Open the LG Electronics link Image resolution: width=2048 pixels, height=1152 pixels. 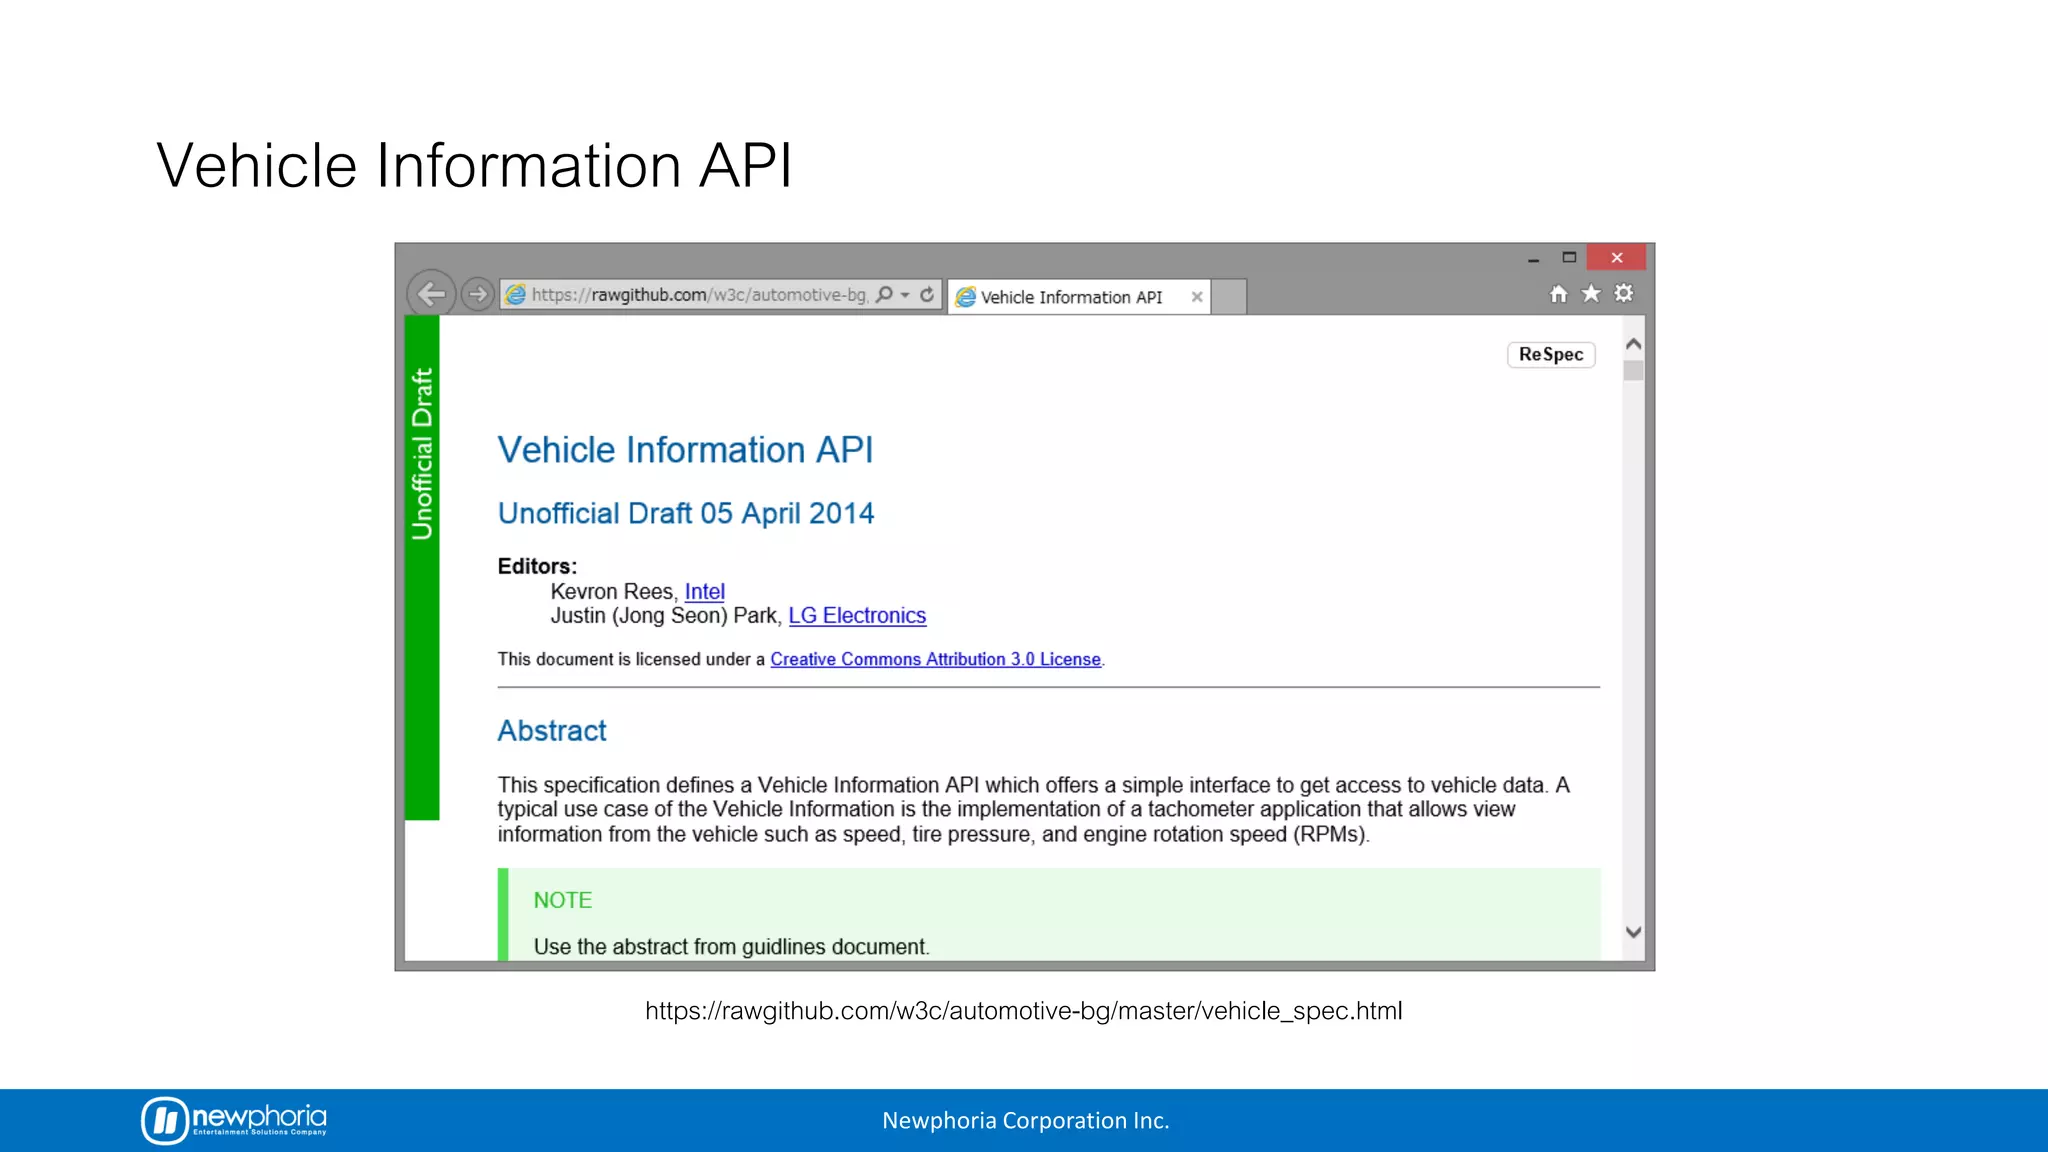[857, 616]
